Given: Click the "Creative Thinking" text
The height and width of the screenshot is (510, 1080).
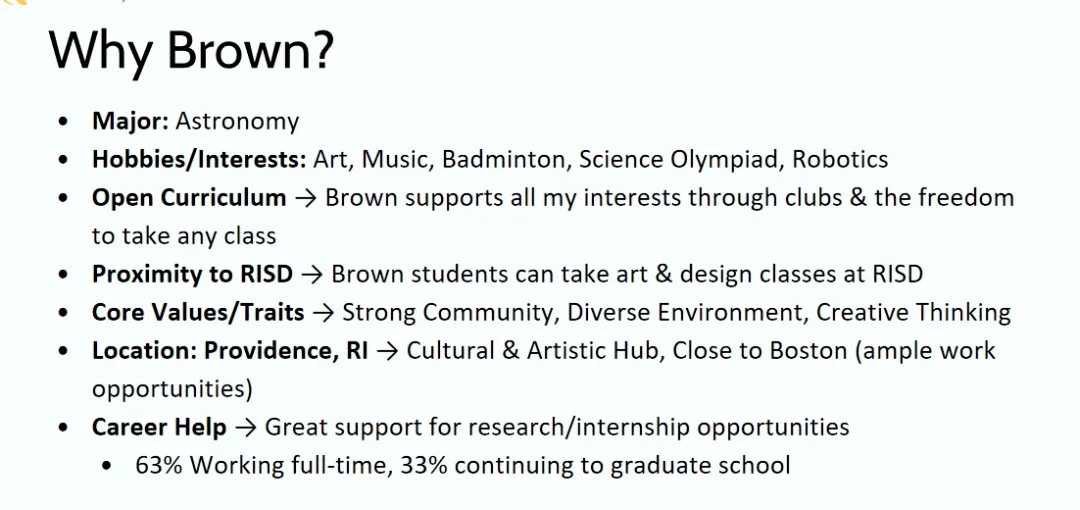Looking at the screenshot, I should [913, 313].
